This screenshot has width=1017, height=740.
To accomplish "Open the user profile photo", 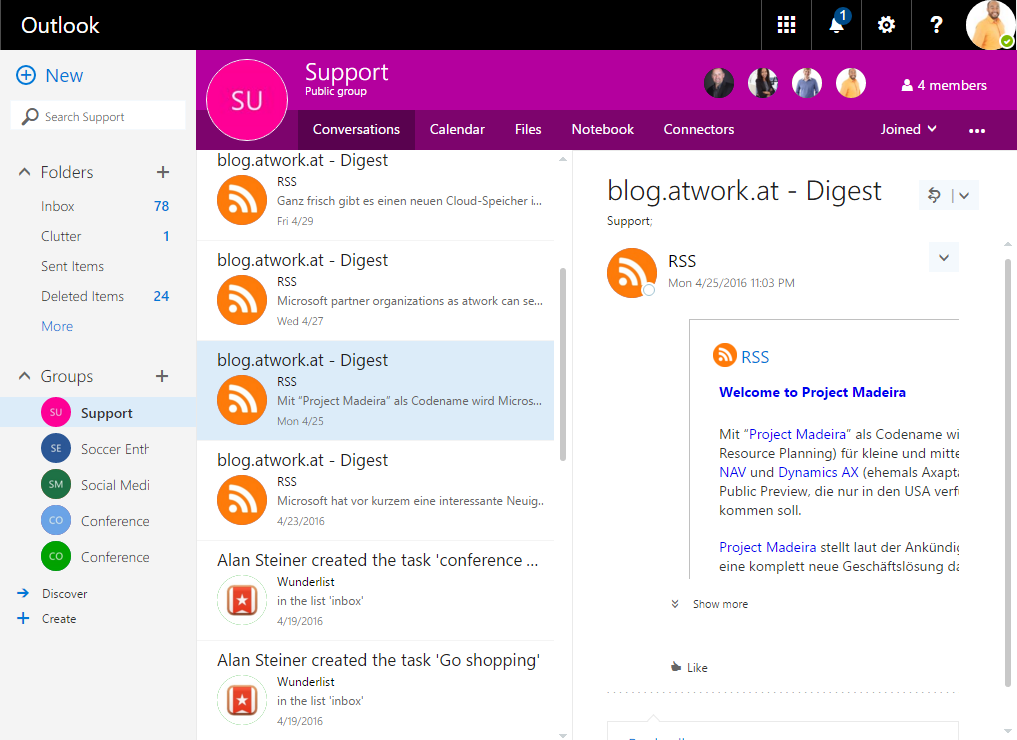I will tap(990, 25).
